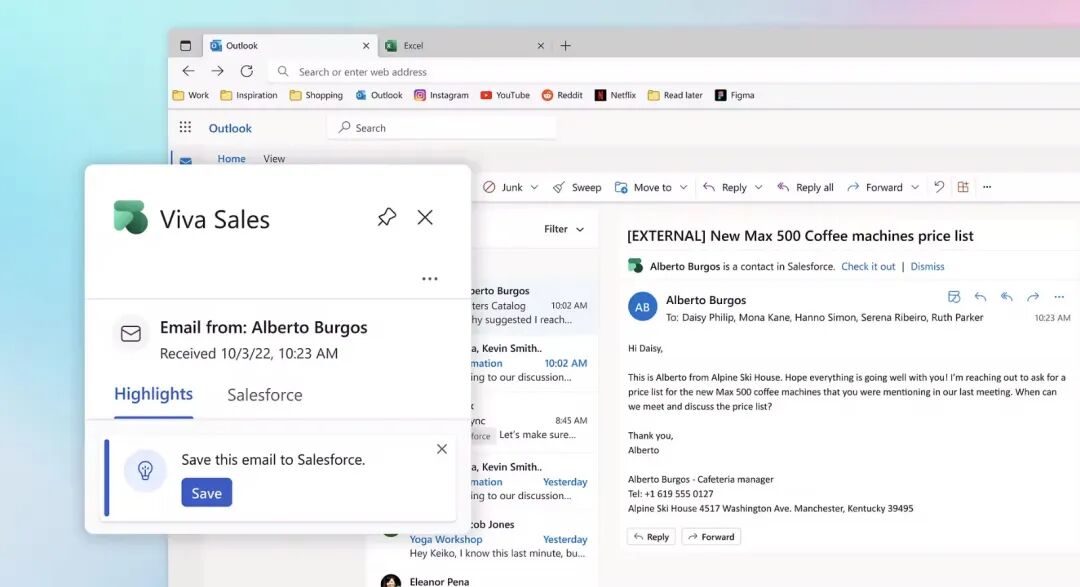Follow the Check it out link
The width and height of the screenshot is (1080, 587).
868,266
